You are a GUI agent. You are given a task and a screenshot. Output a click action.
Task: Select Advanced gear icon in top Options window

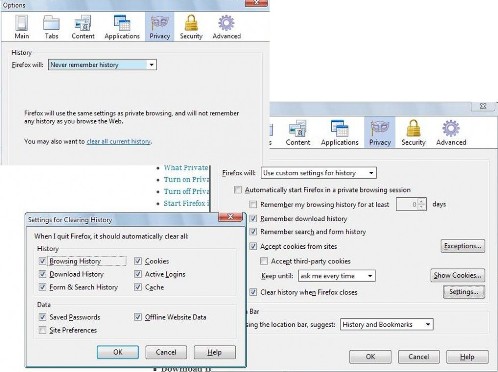coord(227,27)
